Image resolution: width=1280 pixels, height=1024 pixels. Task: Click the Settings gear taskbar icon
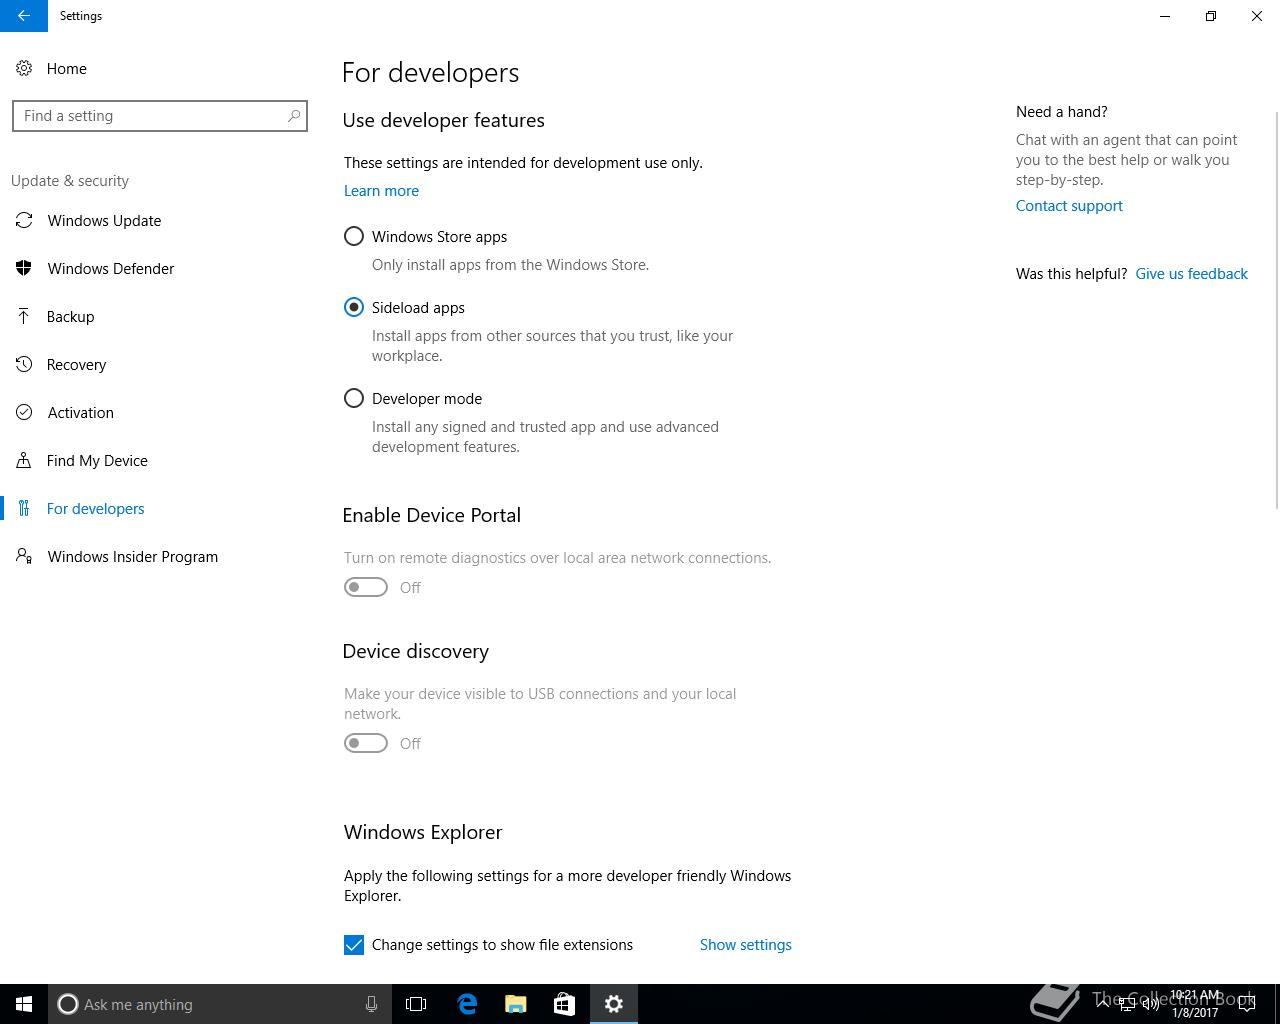coord(614,1004)
